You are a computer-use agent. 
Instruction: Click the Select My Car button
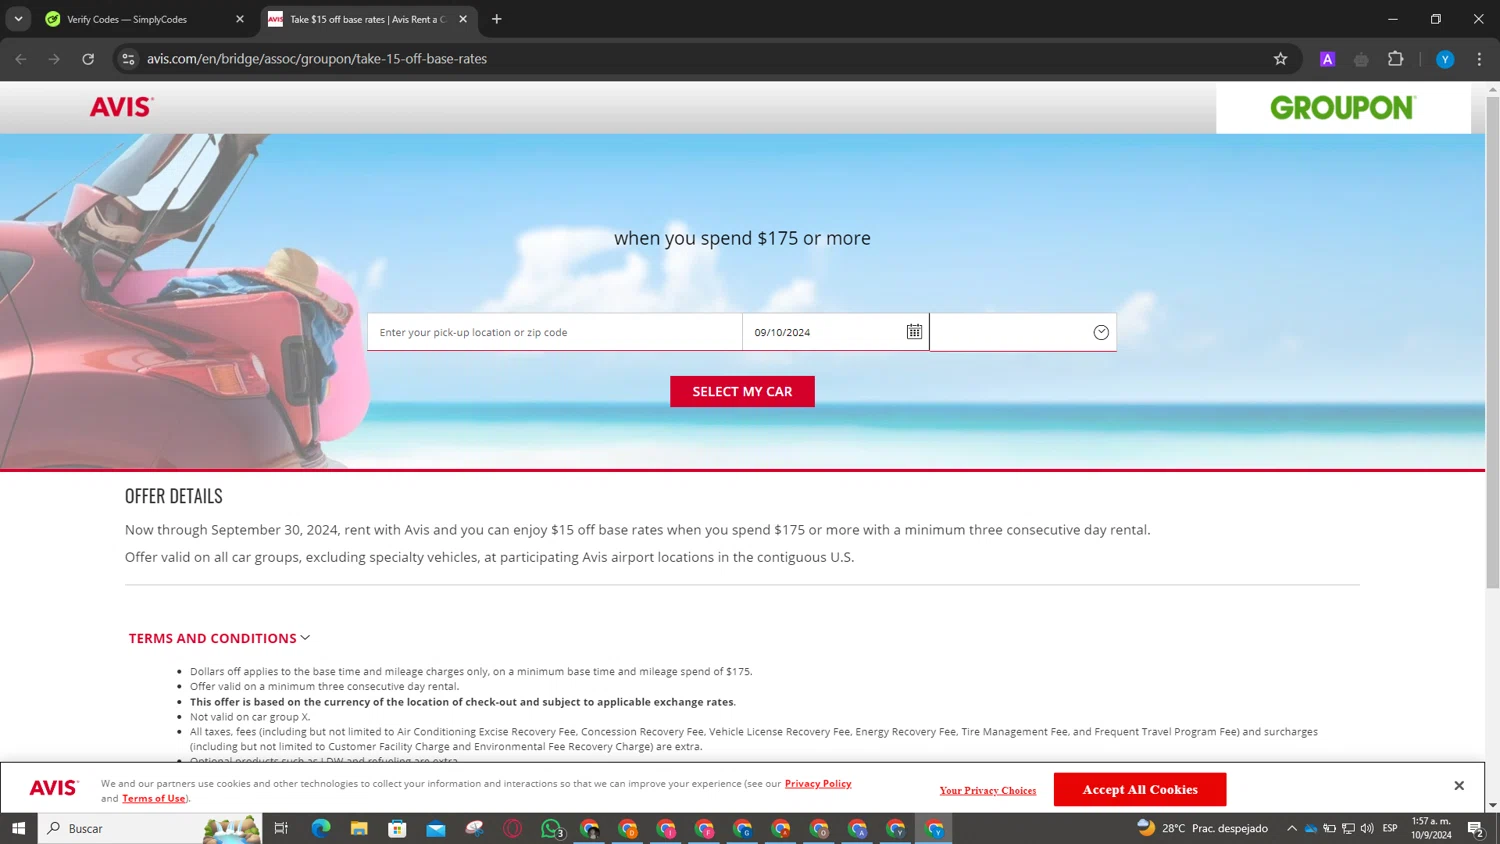[742, 391]
